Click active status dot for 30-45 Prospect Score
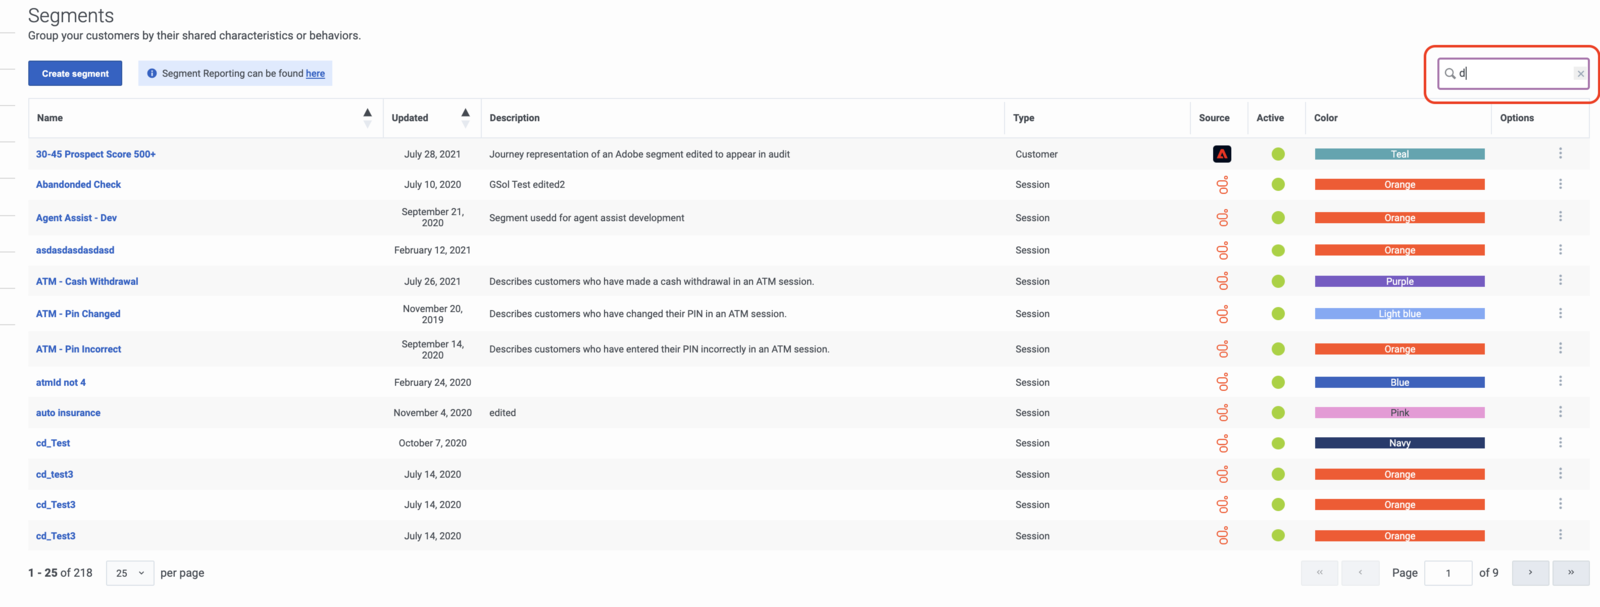 pyautogui.click(x=1278, y=154)
